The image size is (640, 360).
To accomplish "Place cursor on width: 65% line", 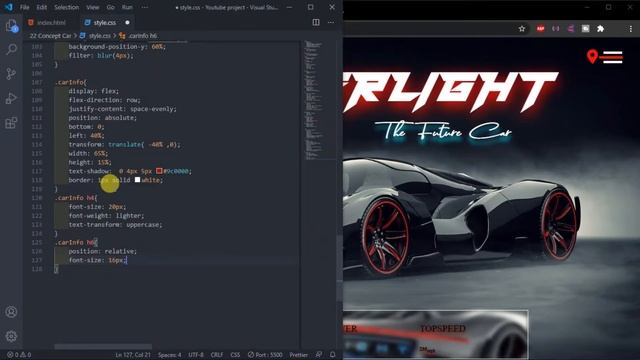I will click(x=88, y=153).
